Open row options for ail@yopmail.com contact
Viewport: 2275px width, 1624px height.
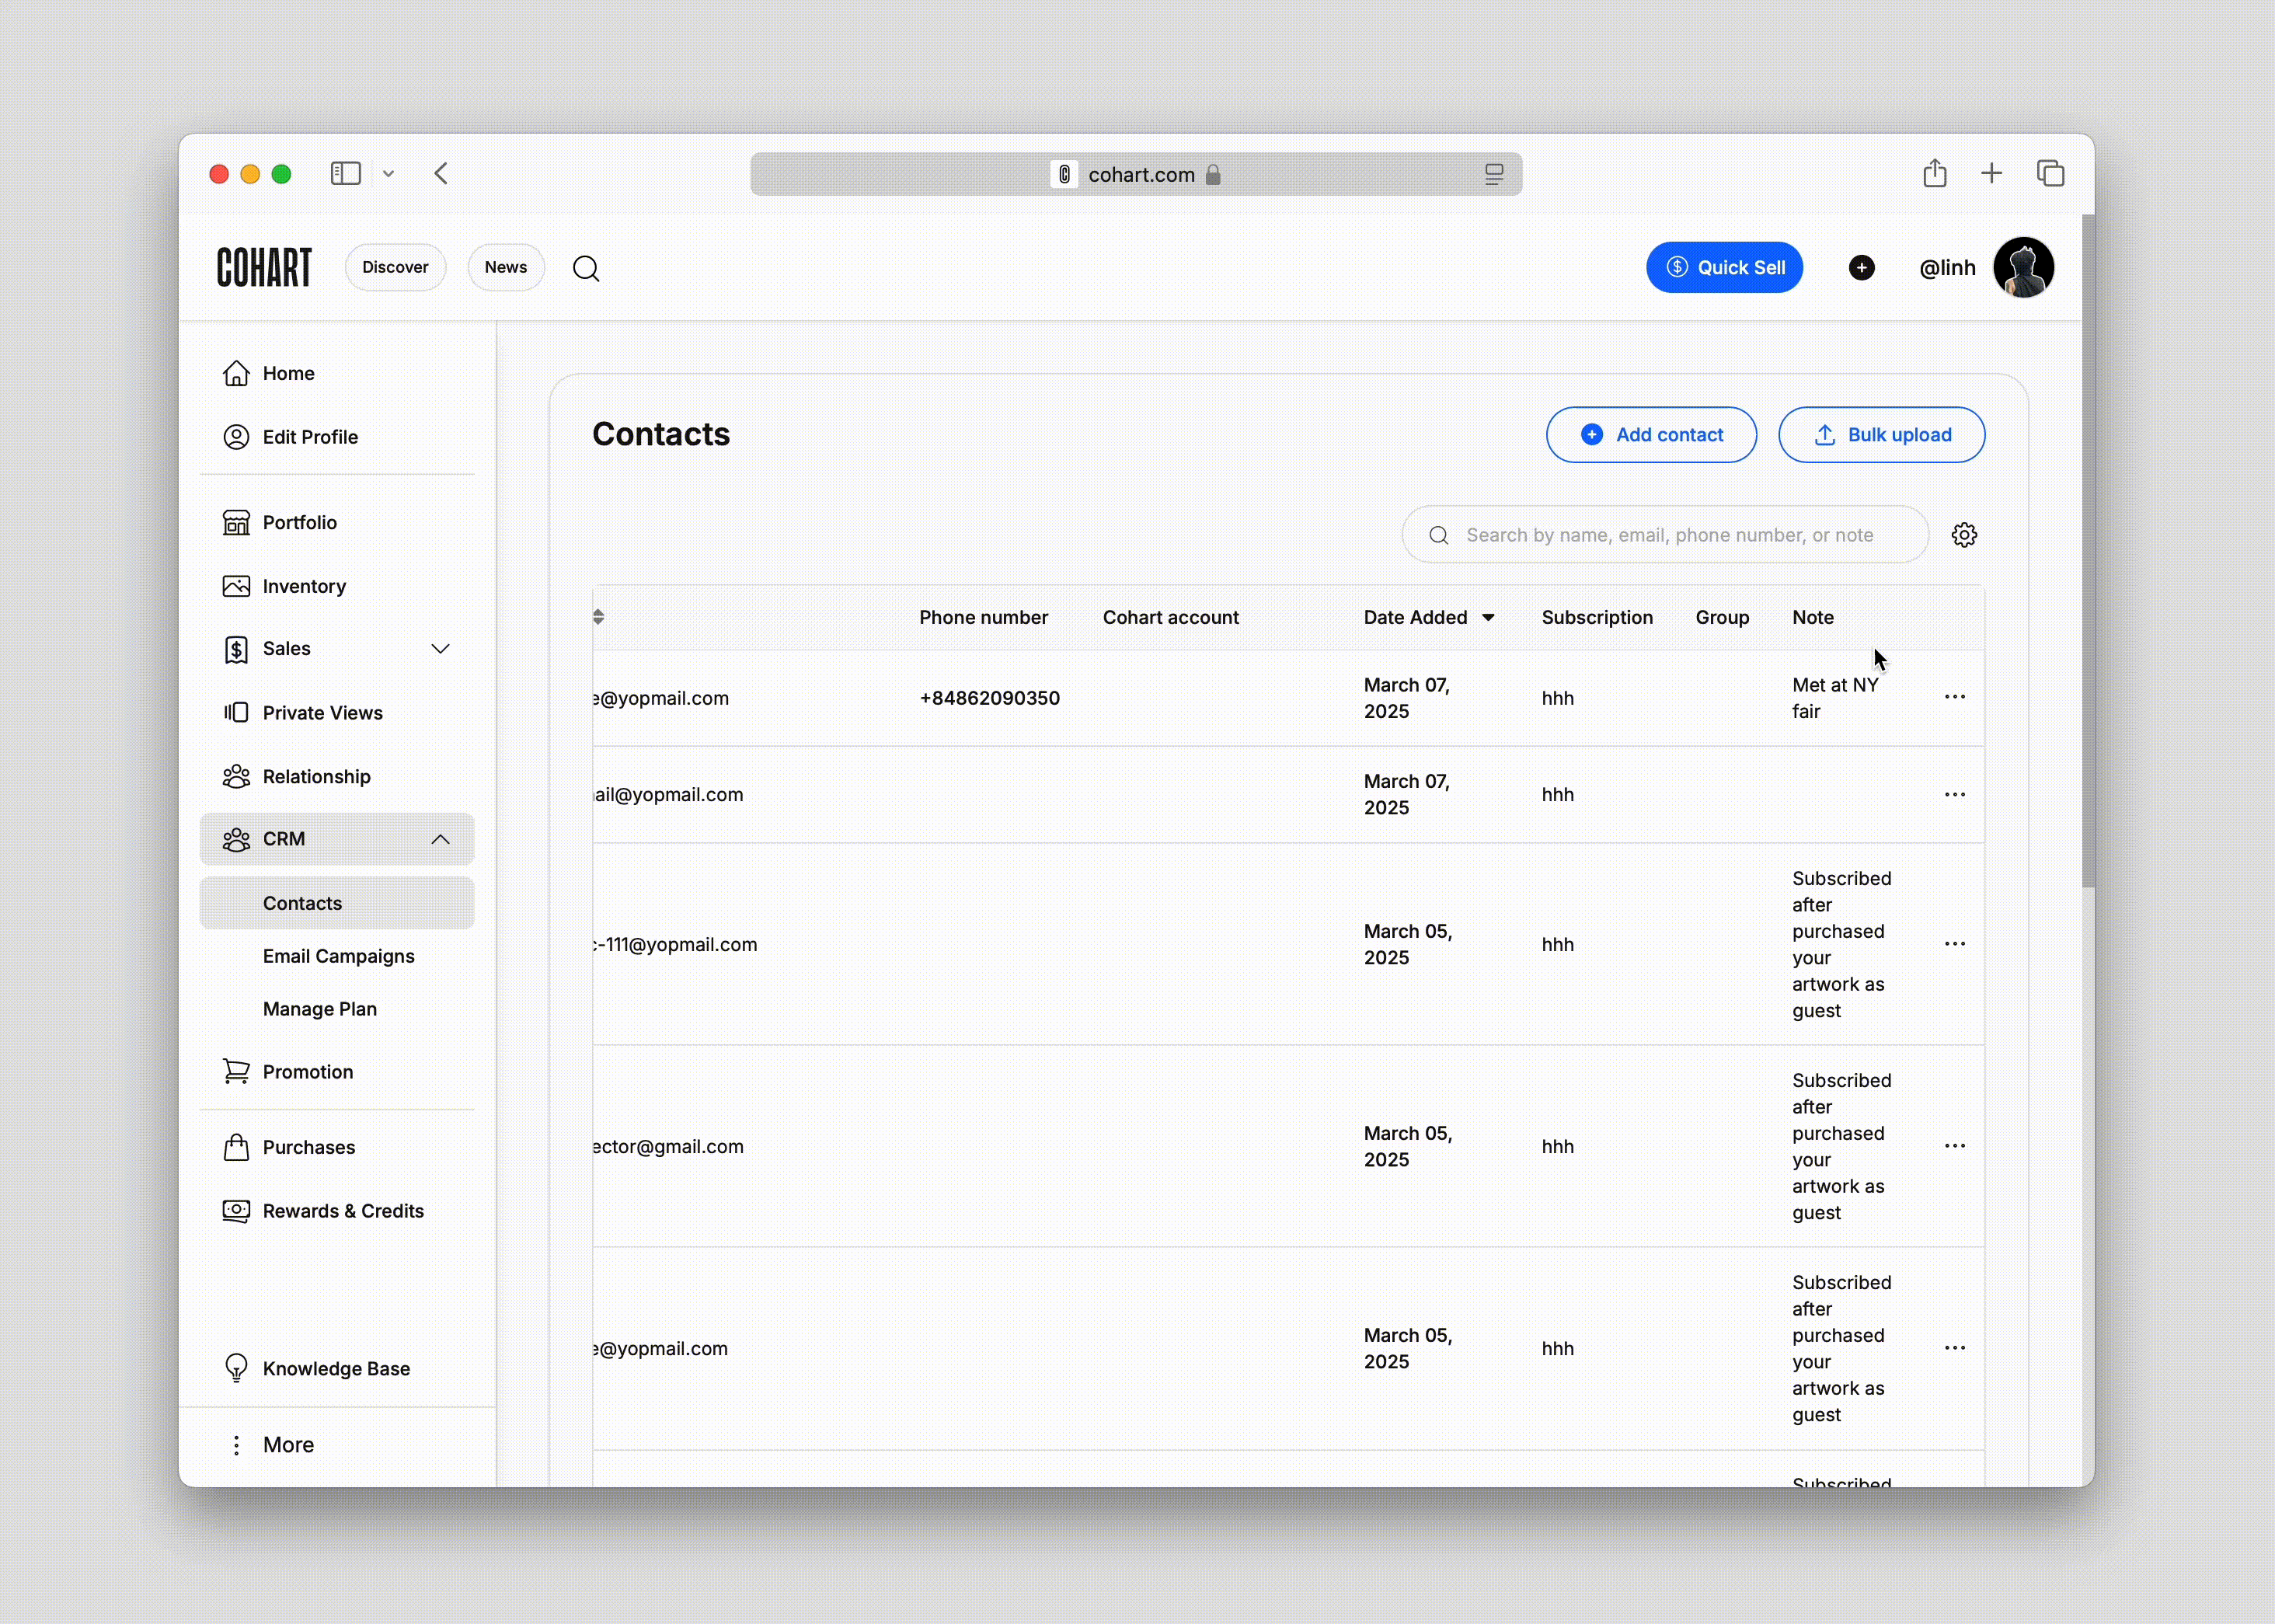[1954, 795]
